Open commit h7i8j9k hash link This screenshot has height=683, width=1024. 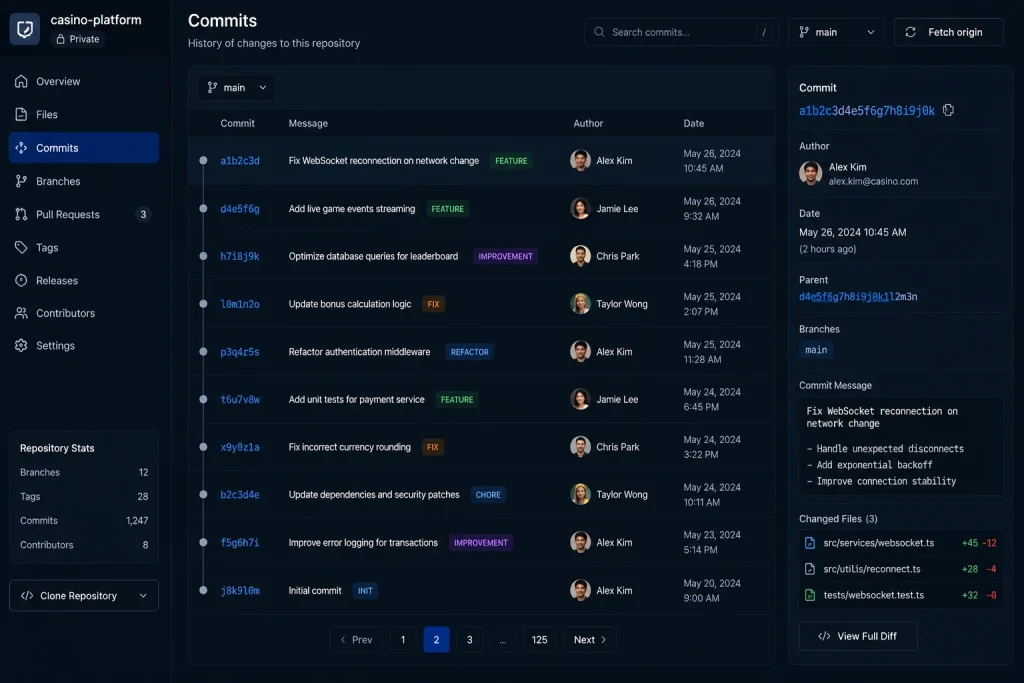[x=240, y=256]
